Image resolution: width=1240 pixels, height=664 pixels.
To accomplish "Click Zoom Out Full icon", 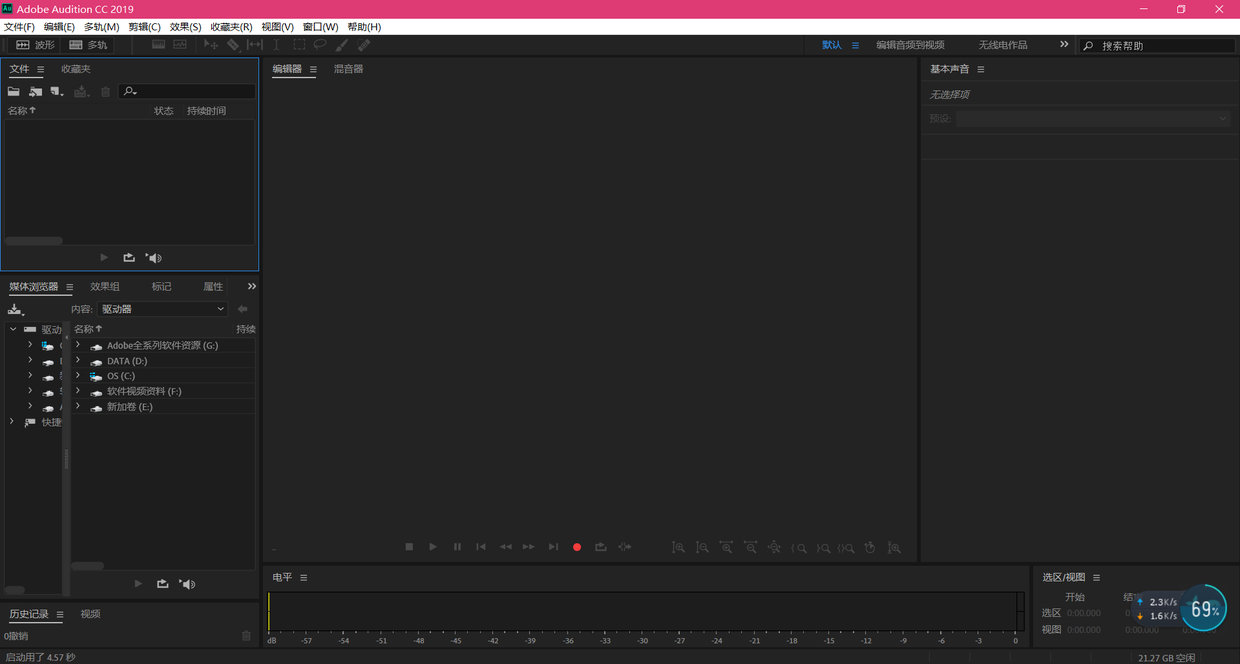I will tap(774, 547).
